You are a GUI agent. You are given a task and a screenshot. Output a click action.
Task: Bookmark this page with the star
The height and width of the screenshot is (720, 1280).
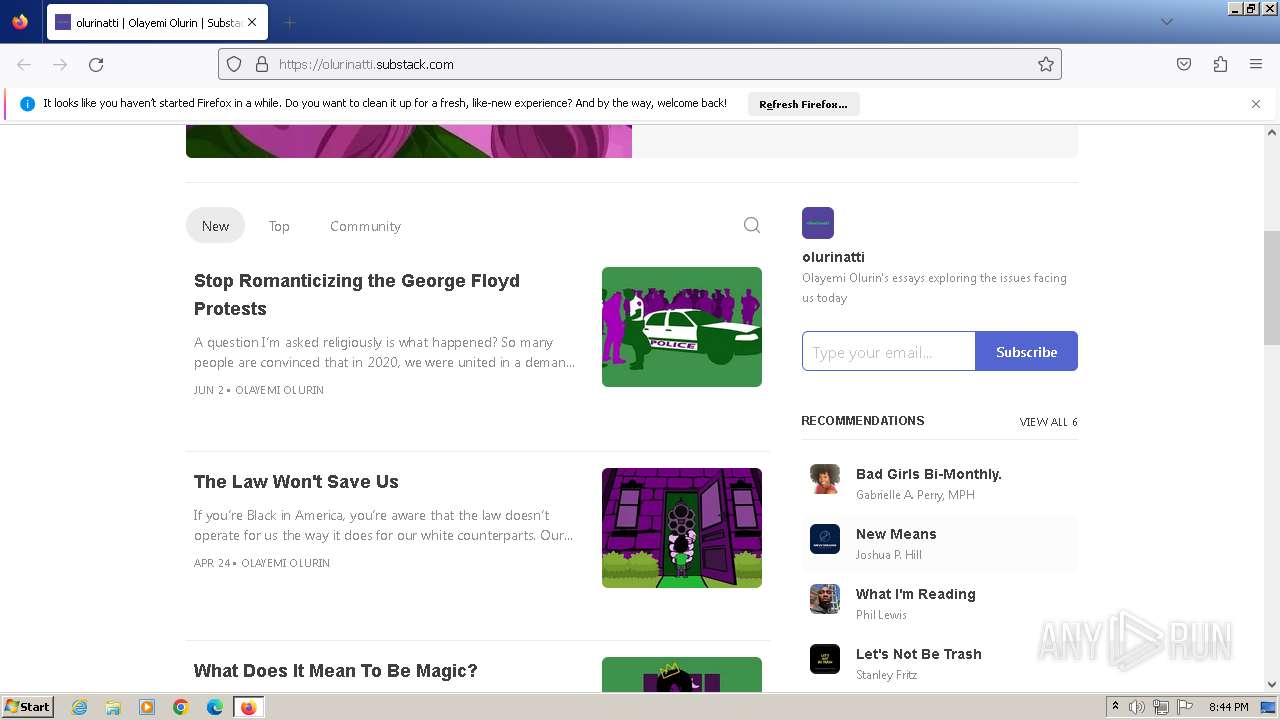(1046, 64)
